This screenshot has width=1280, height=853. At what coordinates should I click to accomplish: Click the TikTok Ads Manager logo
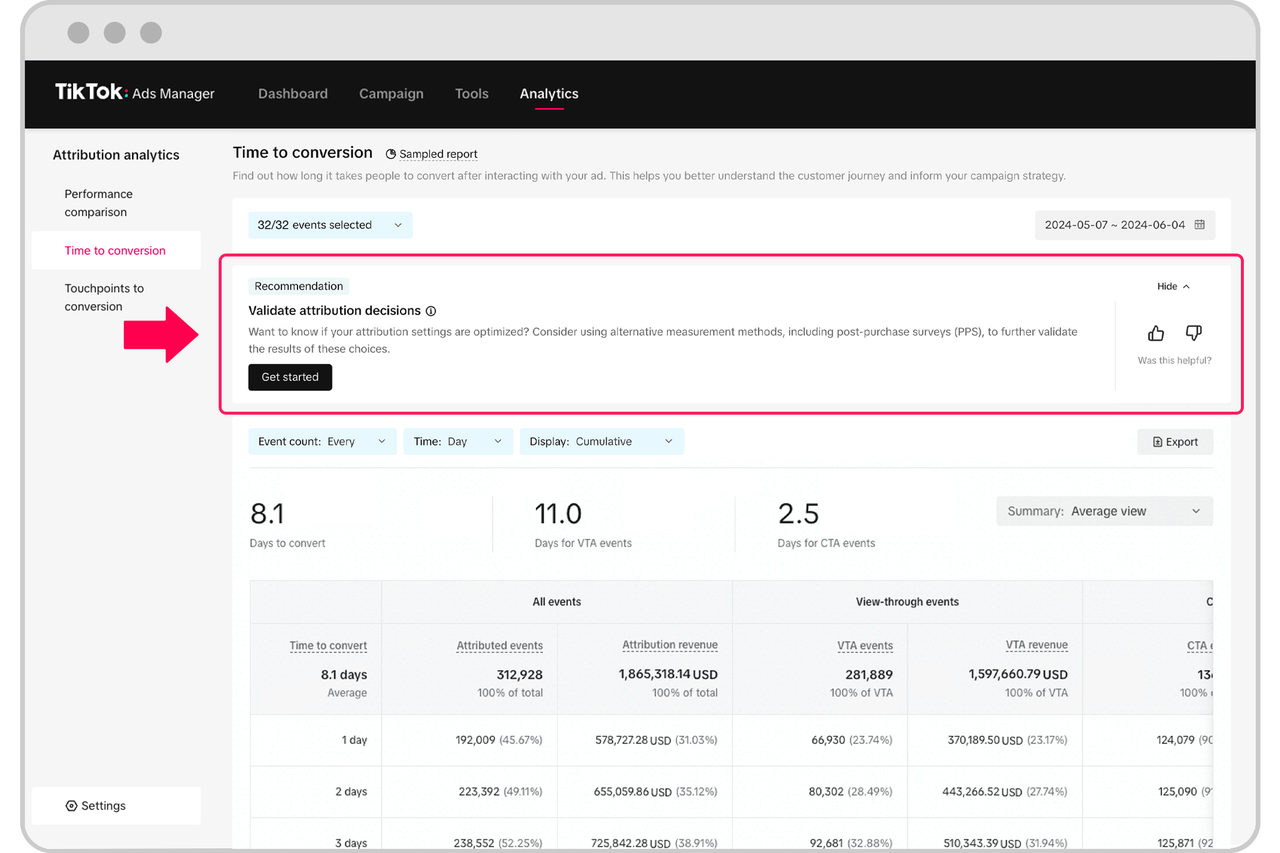point(135,93)
